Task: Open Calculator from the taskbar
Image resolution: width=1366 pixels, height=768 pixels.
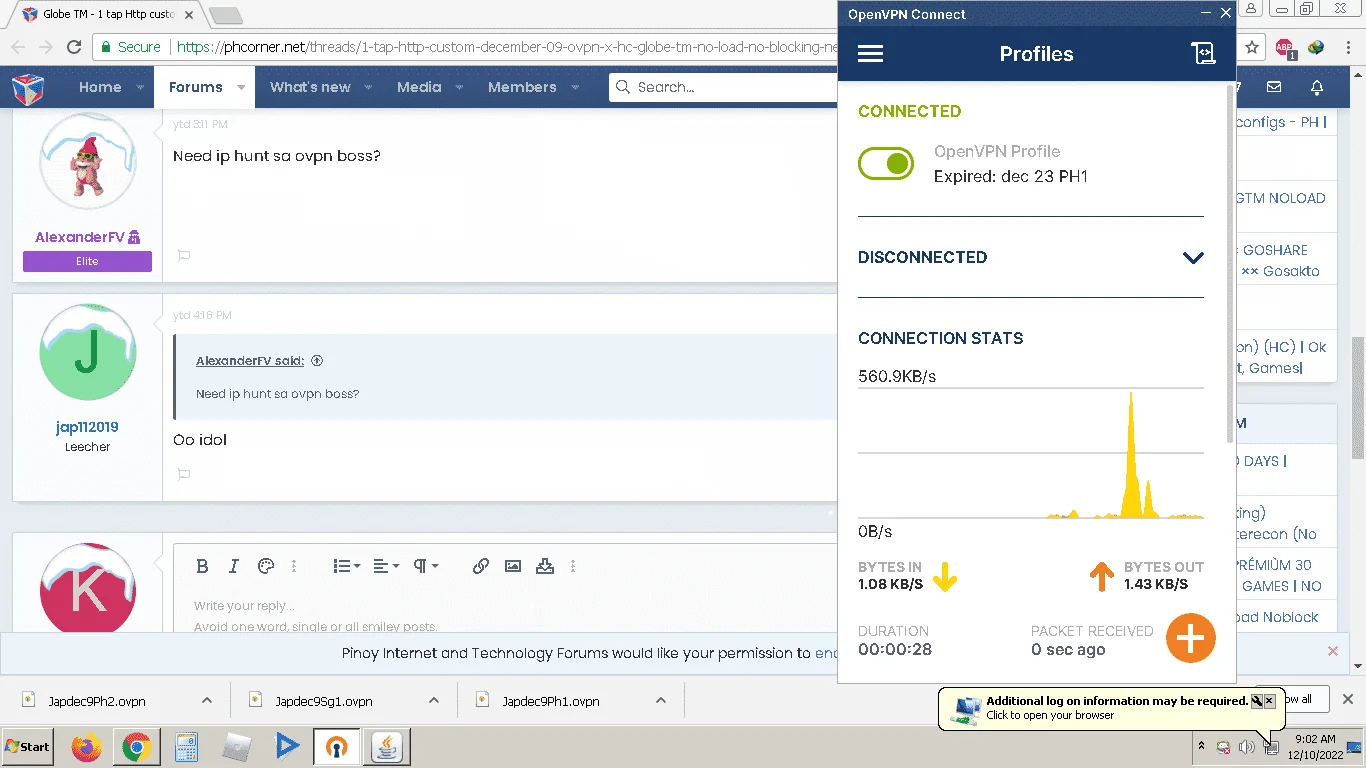Action: [x=186, y=747]
